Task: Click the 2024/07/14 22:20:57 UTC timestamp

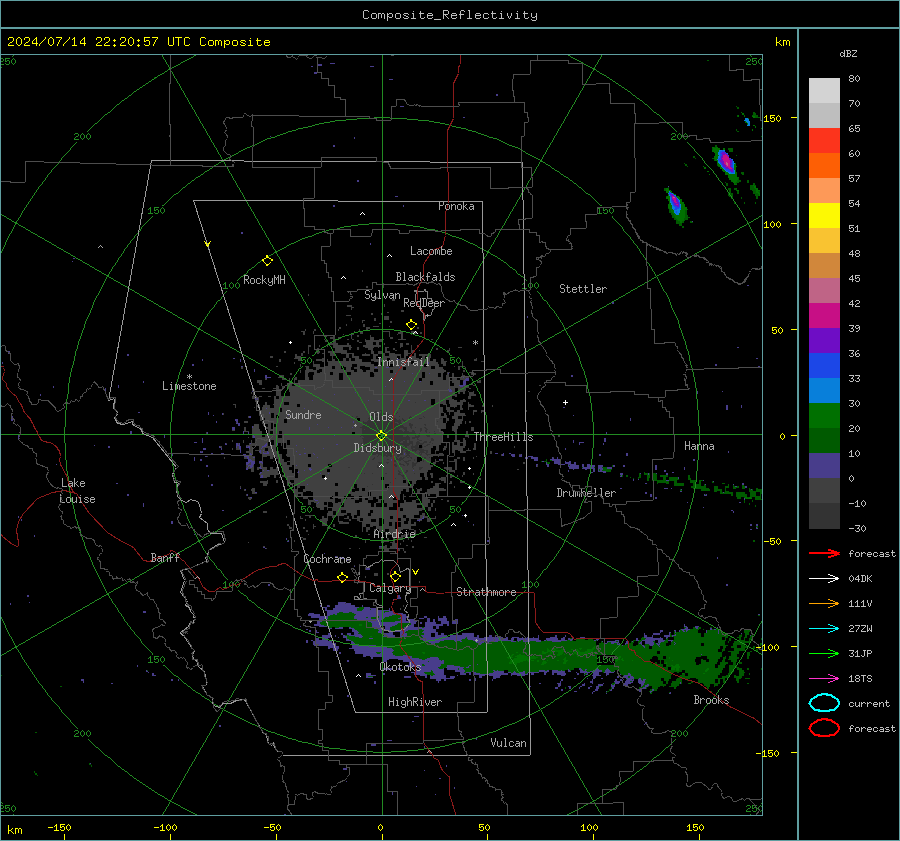Action: (x=87, y=42)
